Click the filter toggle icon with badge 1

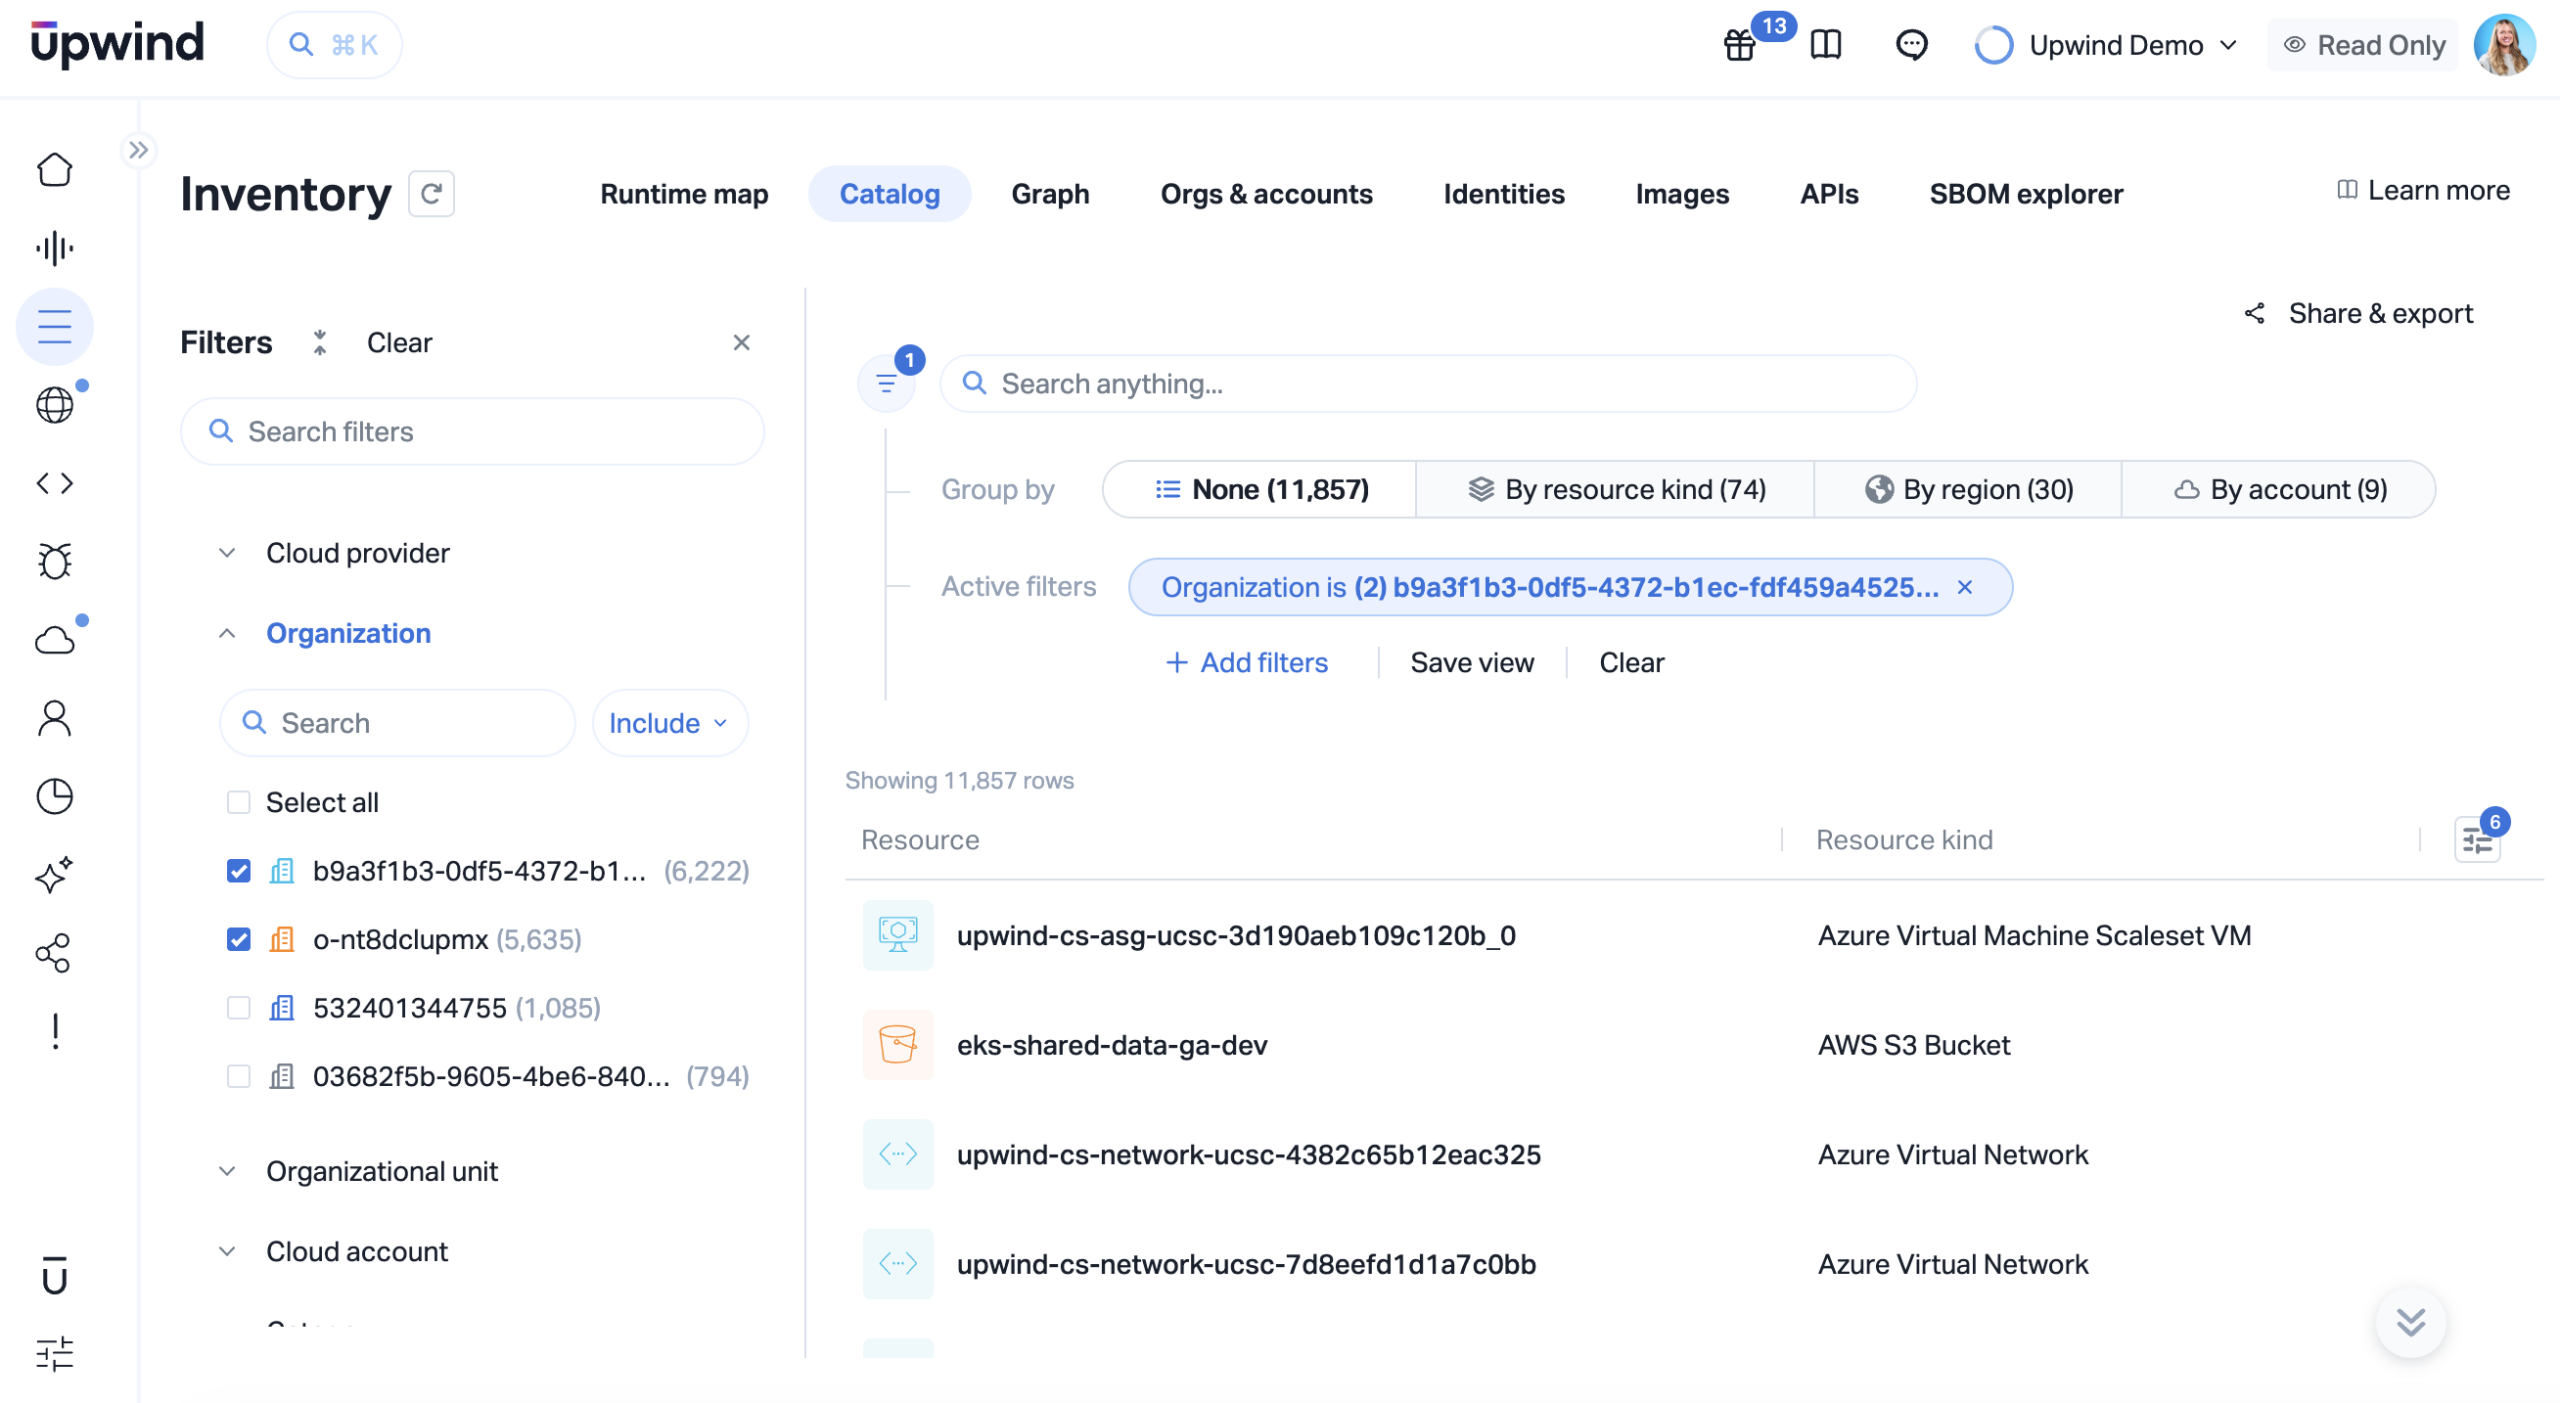pos(887,383)
